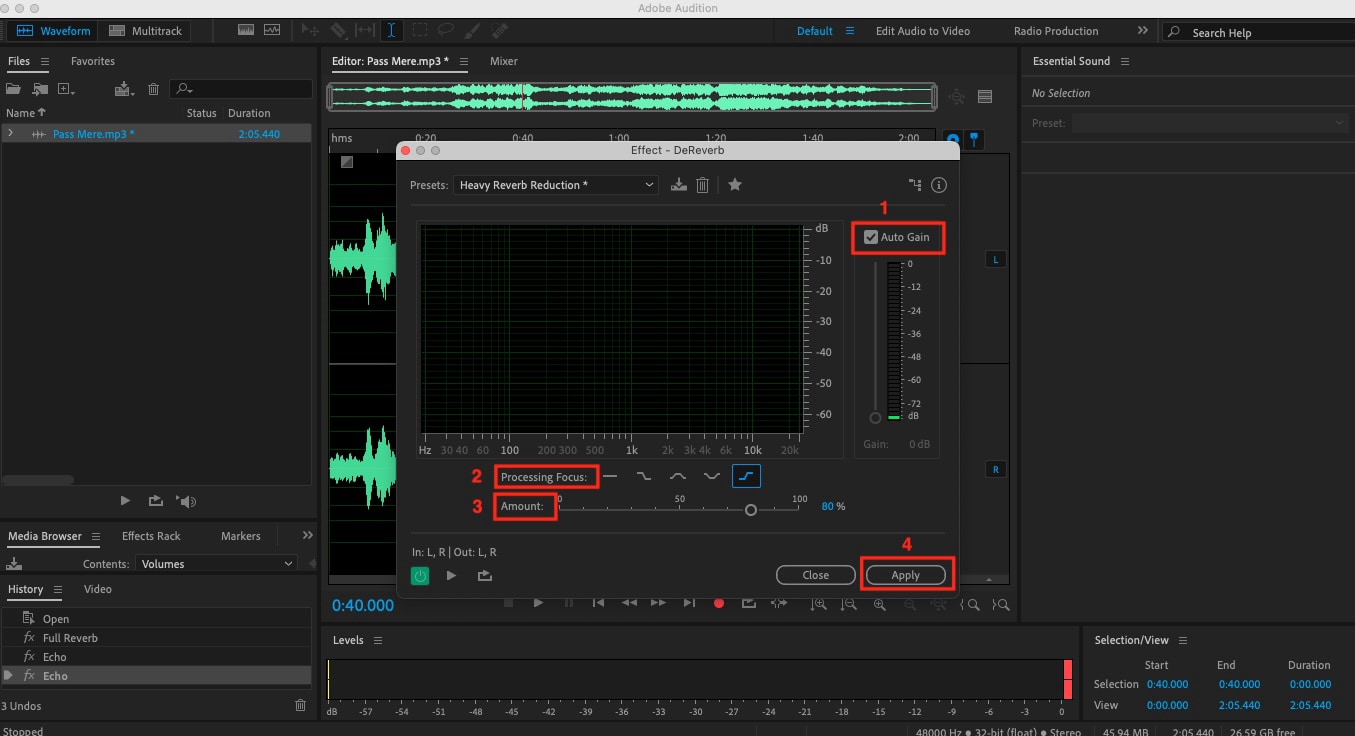Show the Spectral Pitch Display icon

click(x=272, y=30)
